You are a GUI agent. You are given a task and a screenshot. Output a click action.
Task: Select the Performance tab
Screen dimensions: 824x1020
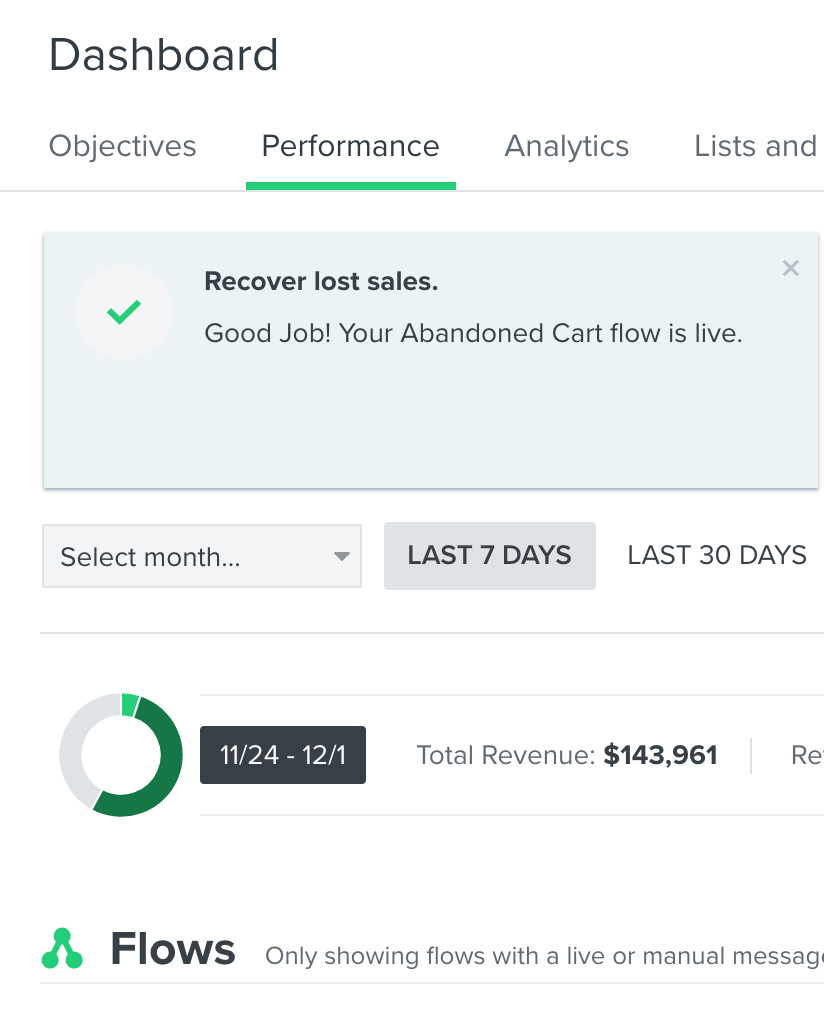350,146
